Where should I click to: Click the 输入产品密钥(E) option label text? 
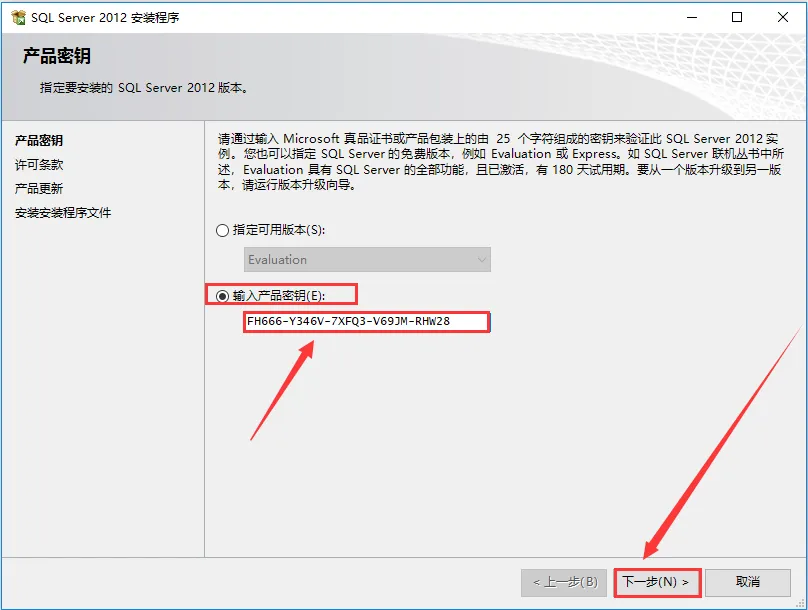(x=279, y=296)
